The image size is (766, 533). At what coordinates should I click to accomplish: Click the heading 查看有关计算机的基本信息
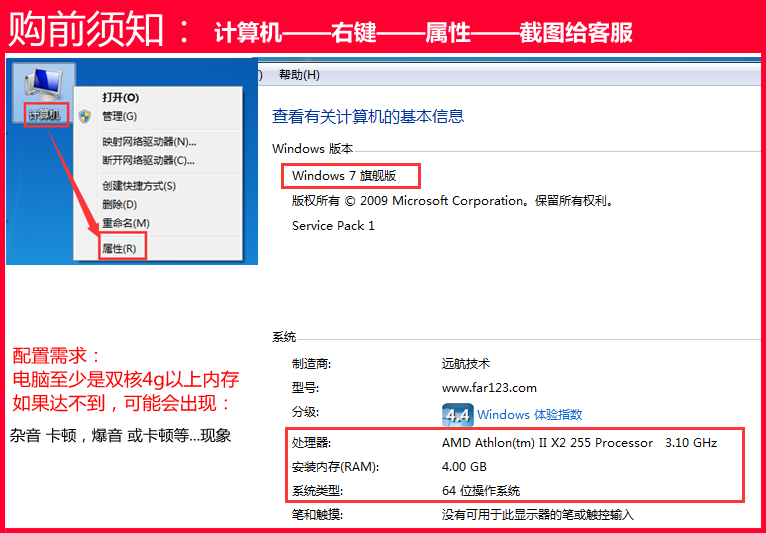coord(368,117)
